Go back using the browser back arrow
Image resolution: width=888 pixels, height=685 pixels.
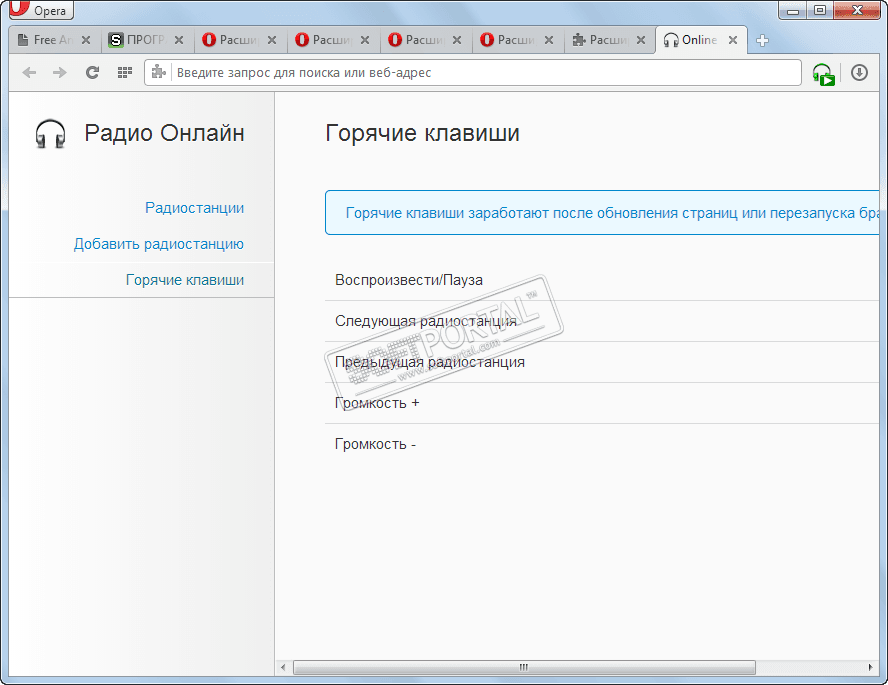click(x=29, y=72)
